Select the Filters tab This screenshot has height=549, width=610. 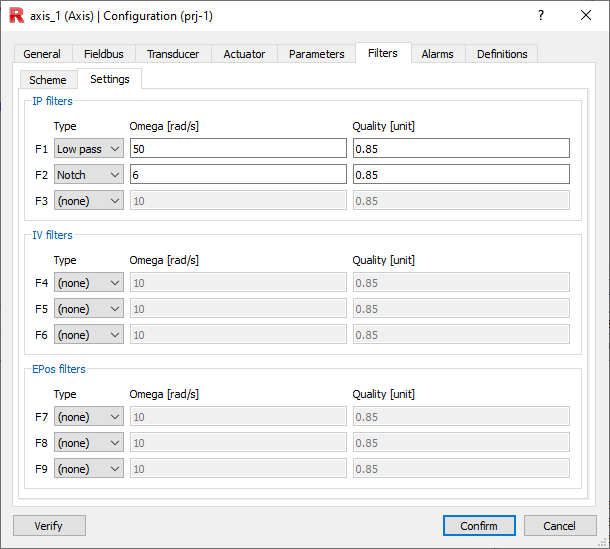click(383, 53)
